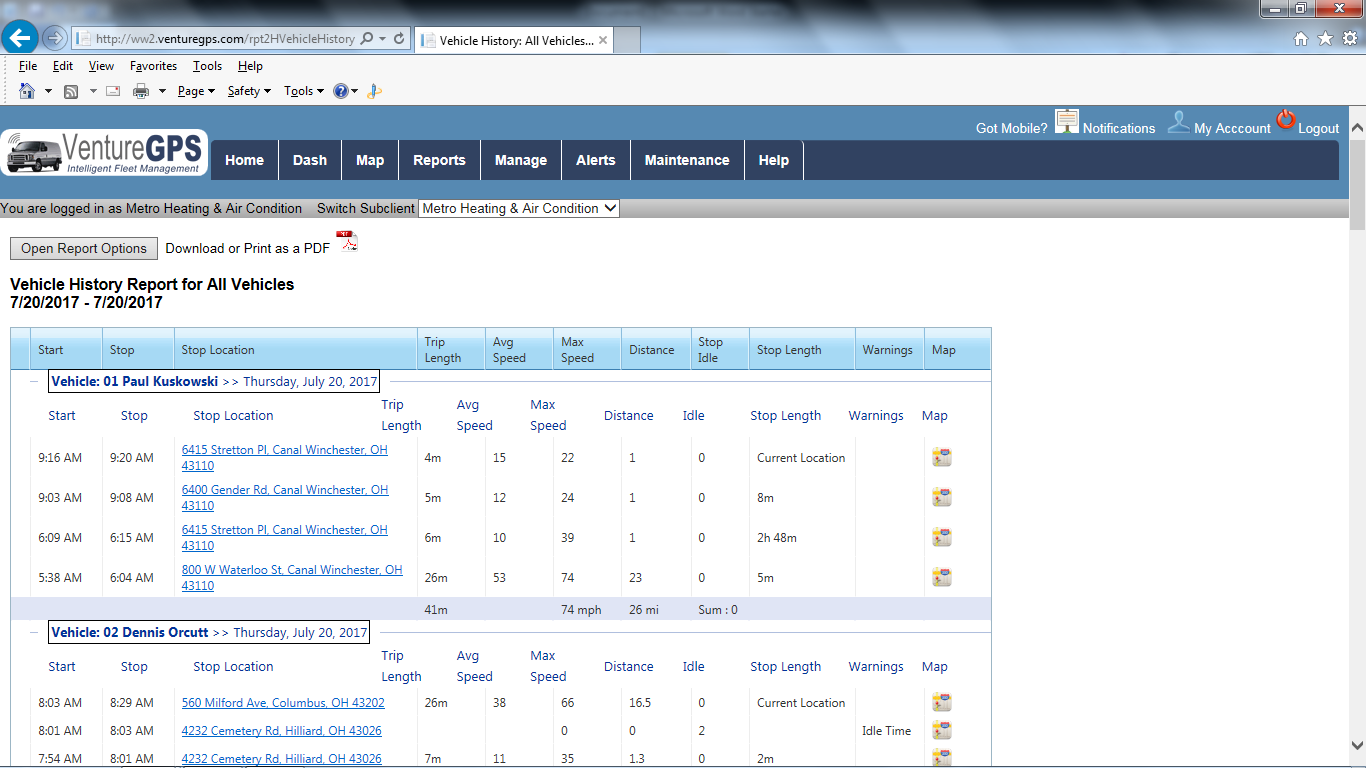The image size is (1366, 768).
Task: Click the Logout power icon
Action: point(1285,120)
